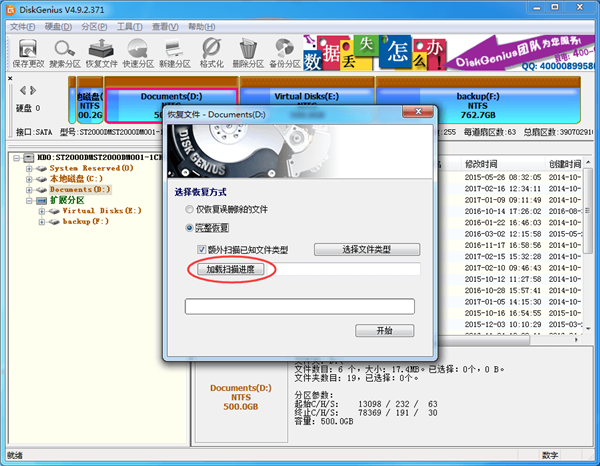Click the extended partition (扩展分区) icon
This screenshot has width=600, height=466.
(x=41, y=200)
